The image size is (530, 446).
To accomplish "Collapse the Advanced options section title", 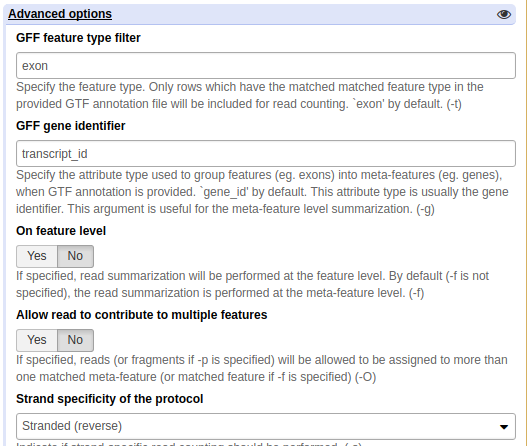I will [60, 14].
